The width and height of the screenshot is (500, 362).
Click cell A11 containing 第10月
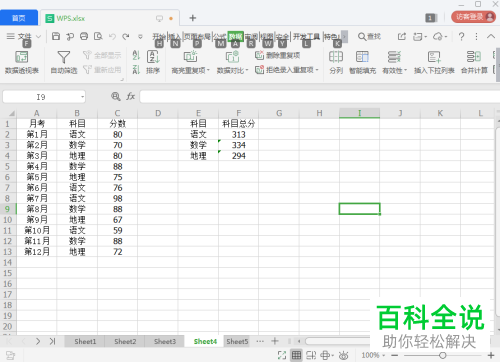37,230
